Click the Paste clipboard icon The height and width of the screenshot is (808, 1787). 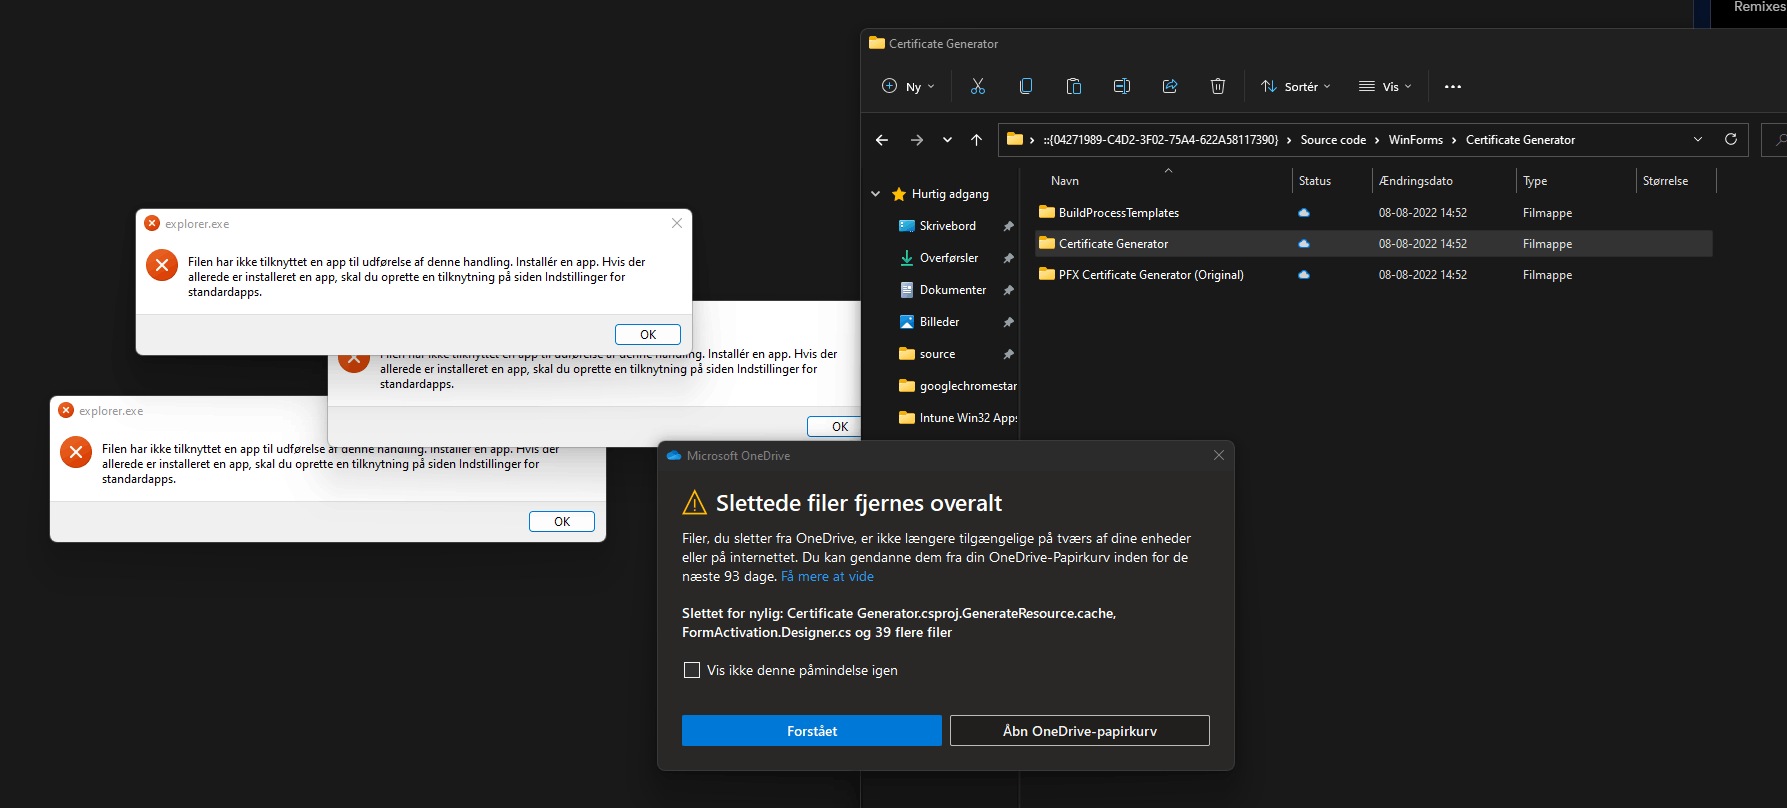point(1073,86)
